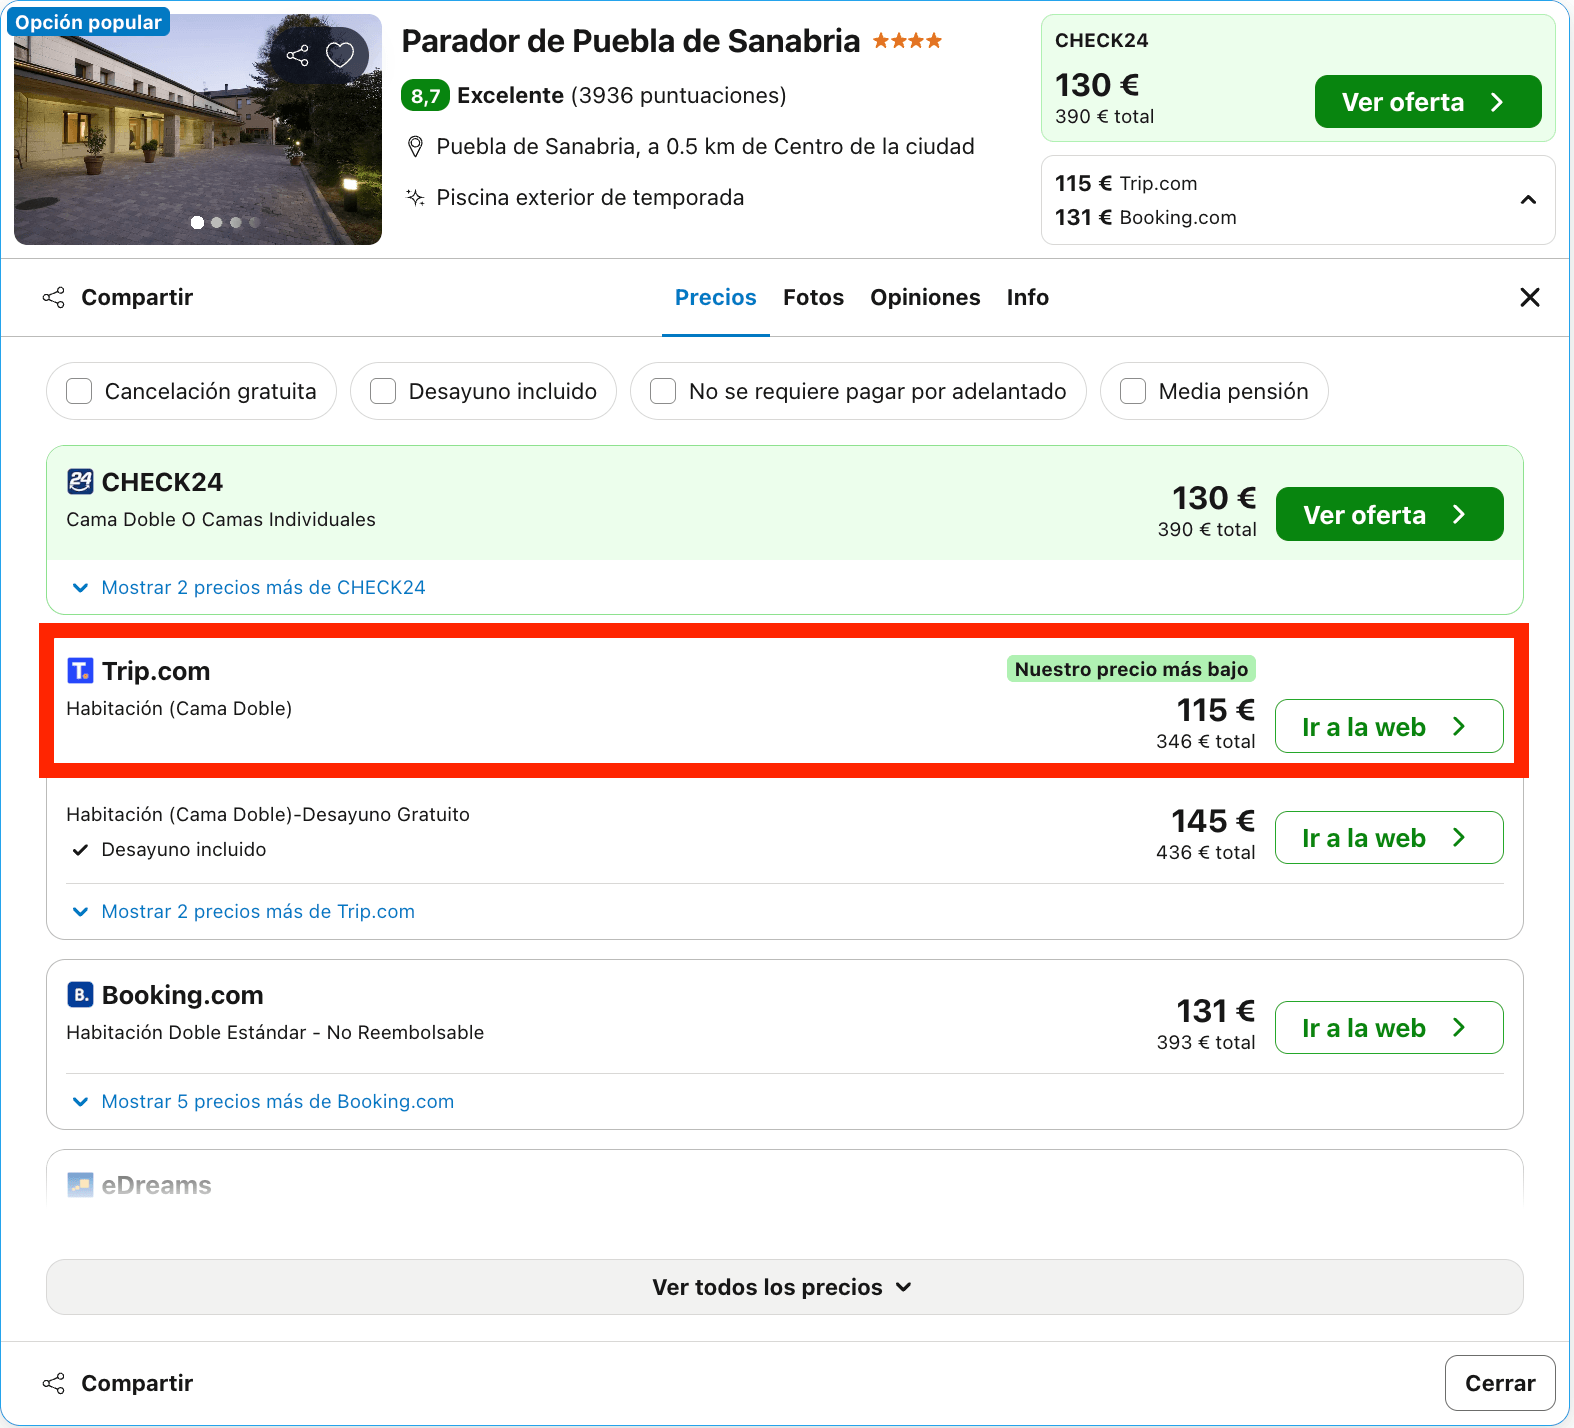Screen dimensions: 1574x1428
Task: Click the four-star rating icons
Action: tap(907, 41)
